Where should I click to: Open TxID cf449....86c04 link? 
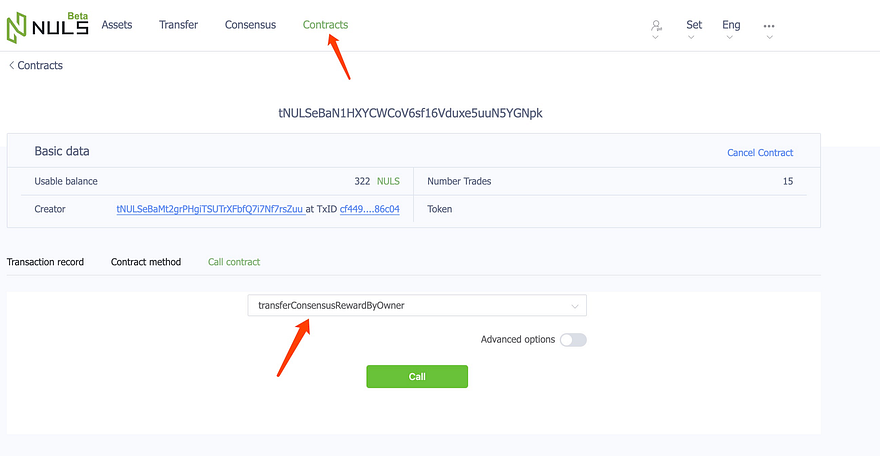[370, 209]
